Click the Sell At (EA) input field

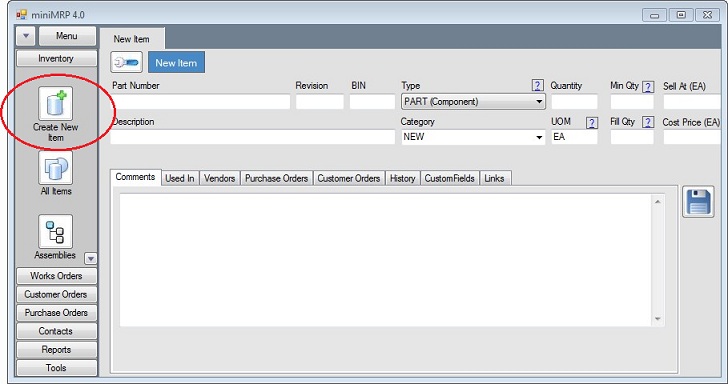click(x=692, y=102)
